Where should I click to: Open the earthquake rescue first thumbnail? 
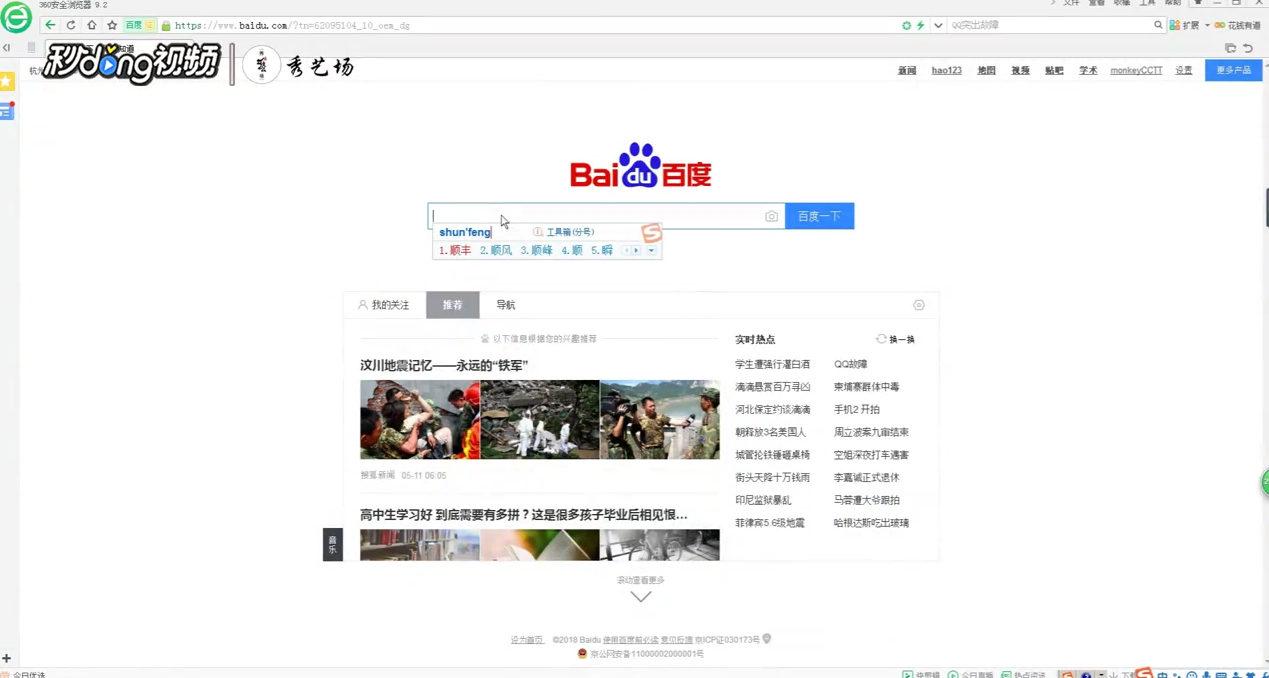click(x=420, y=420)
